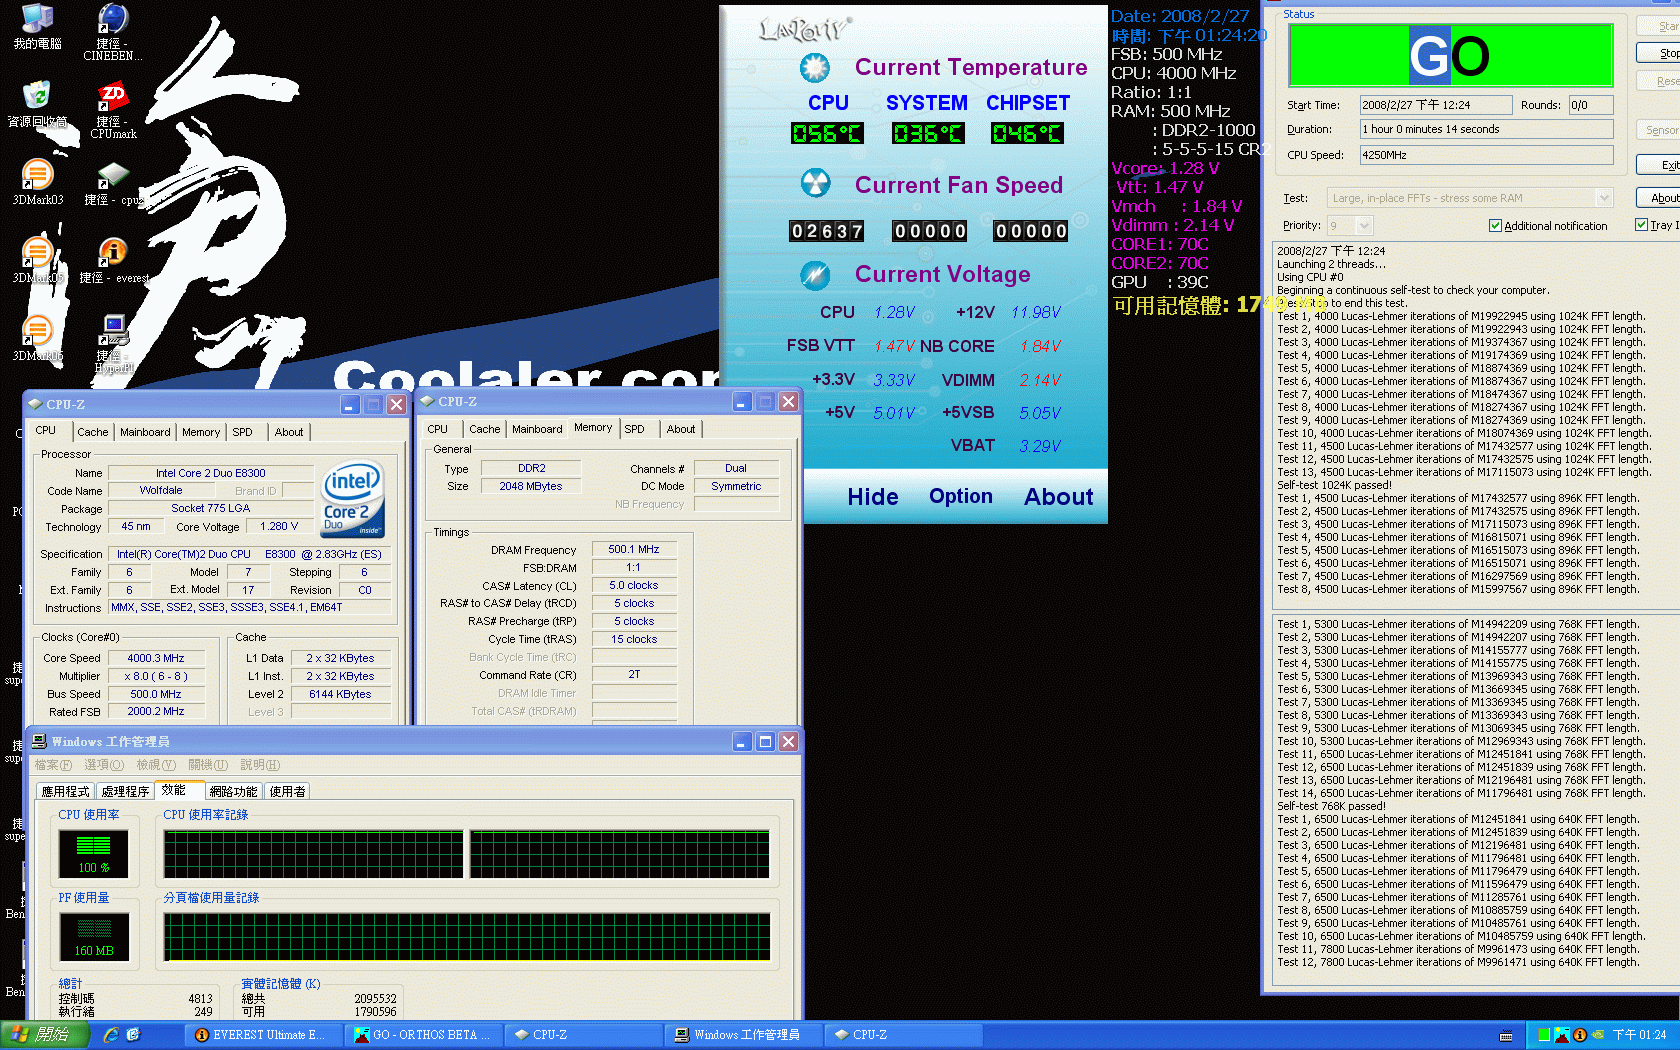Click the PF 使用量 usage meter
The image size is (1680, 1050).
pyautogui.click(x=94, y=937)
